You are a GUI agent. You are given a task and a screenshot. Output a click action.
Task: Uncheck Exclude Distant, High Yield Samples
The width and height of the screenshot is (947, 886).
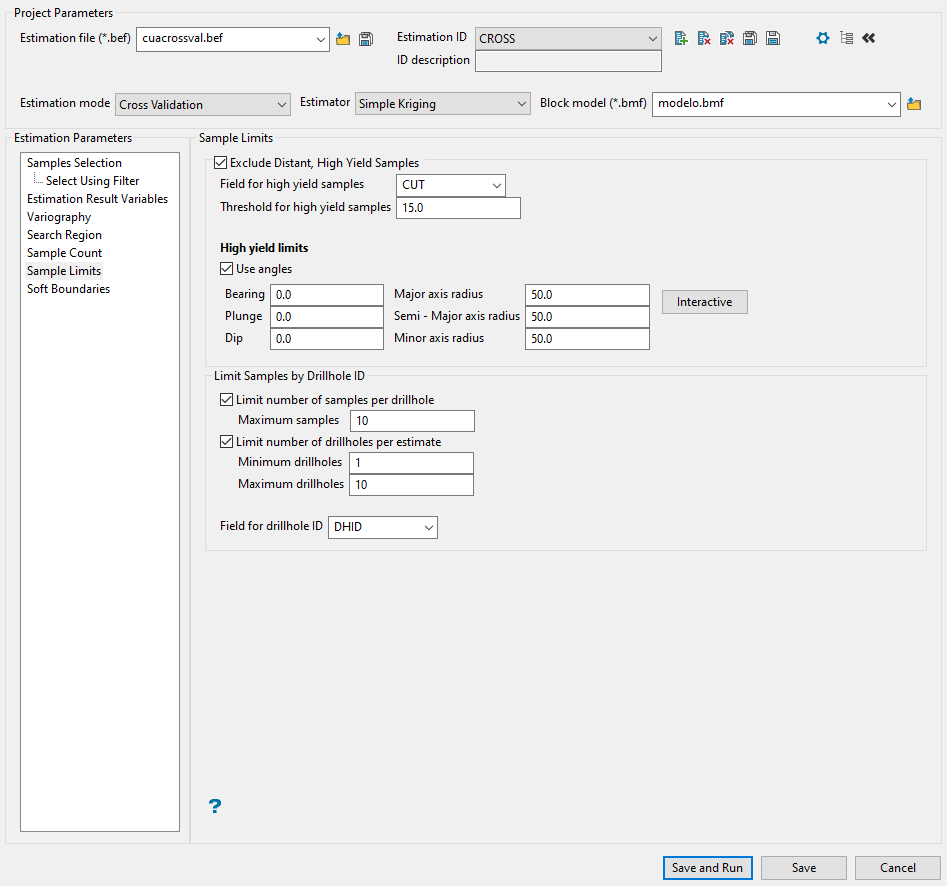coord(221,163)
